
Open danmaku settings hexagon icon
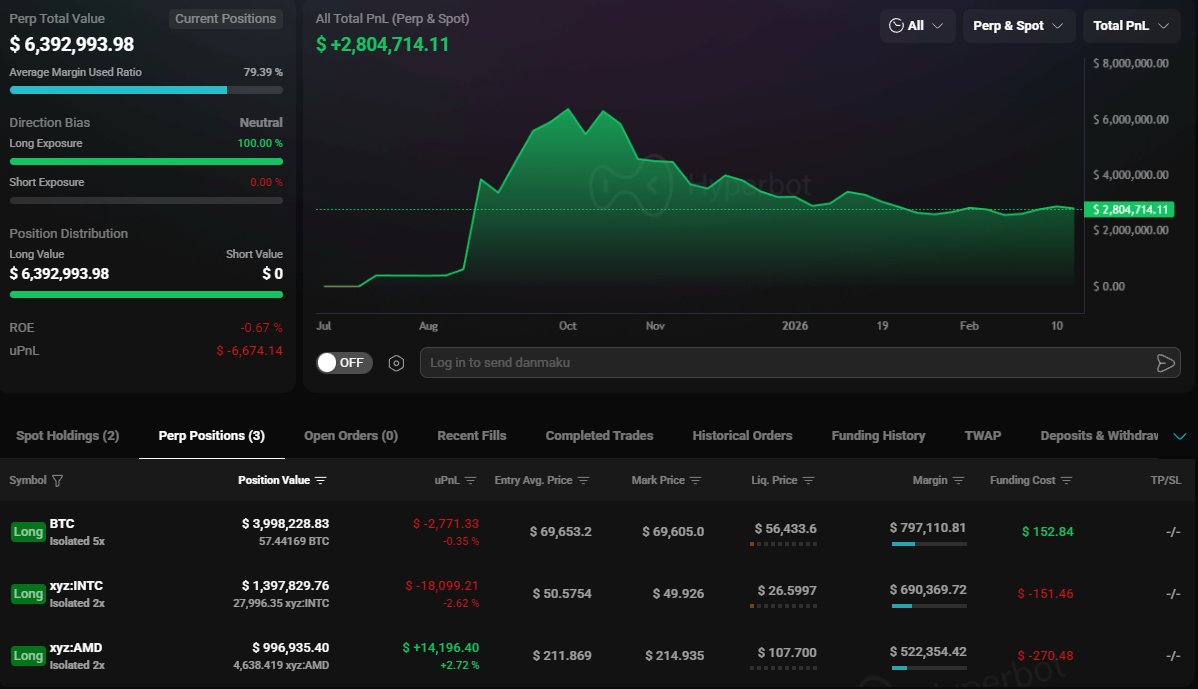396,363
